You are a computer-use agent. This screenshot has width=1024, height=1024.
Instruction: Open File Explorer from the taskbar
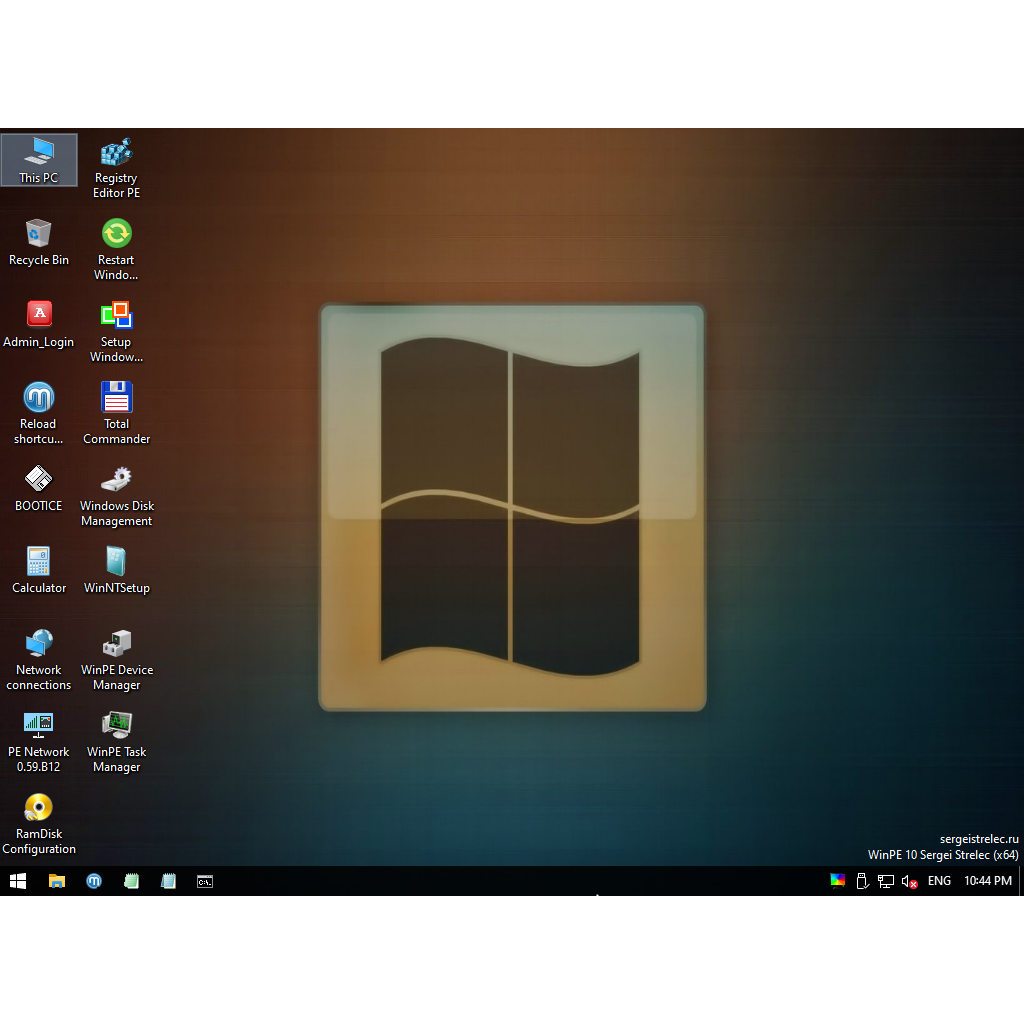coord(57,881)
